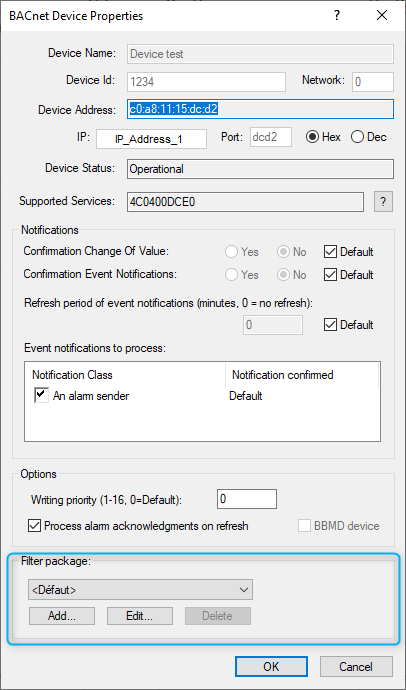Click the Writing priority input field
The height and width of the screenshot is (690, 406).
[247, 499]
